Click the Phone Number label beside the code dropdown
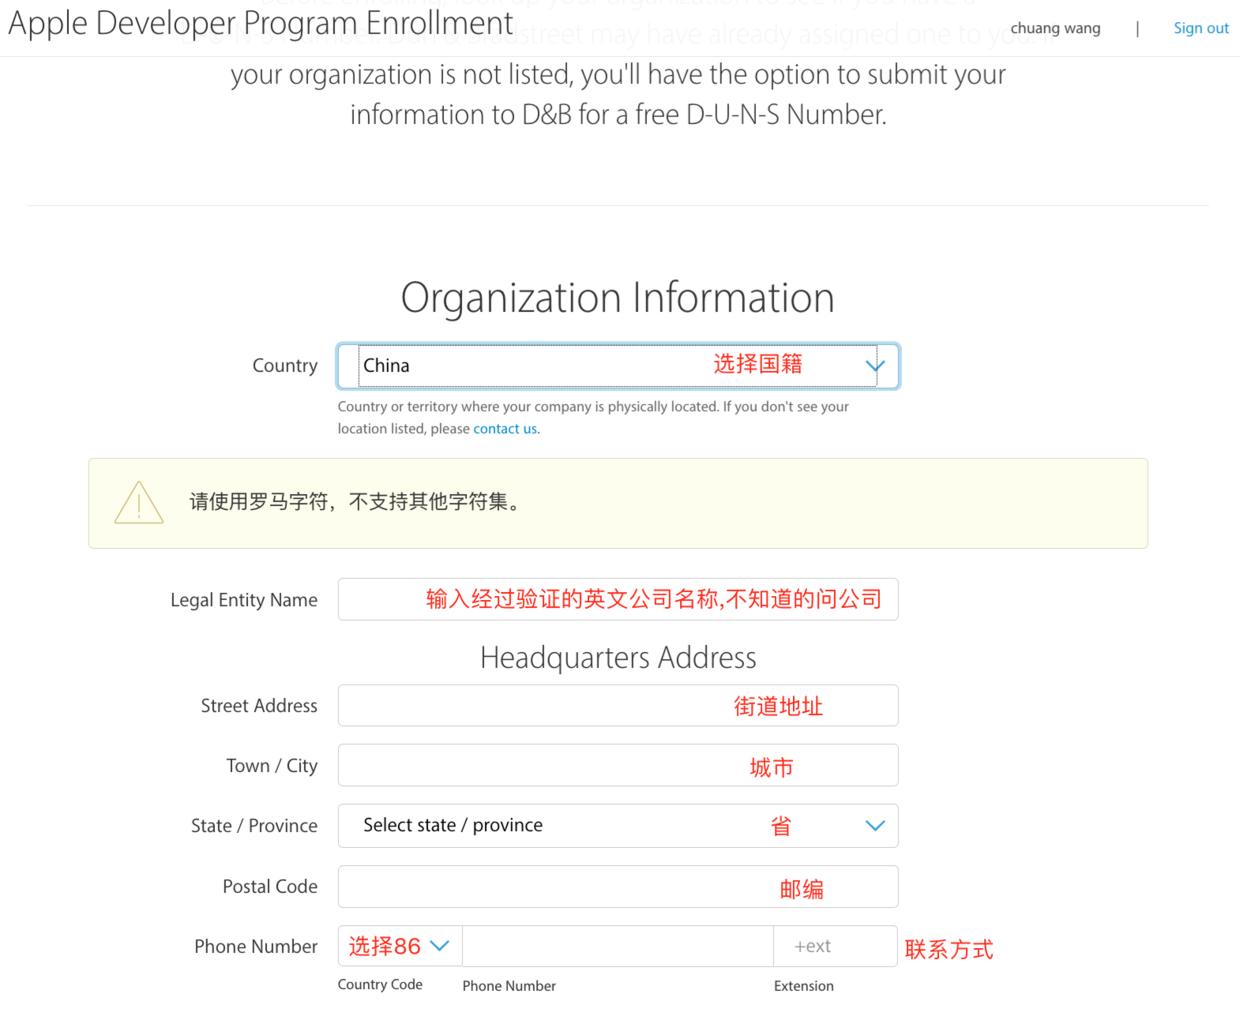The image size is (1240, 1020). (x=256, y=947)
